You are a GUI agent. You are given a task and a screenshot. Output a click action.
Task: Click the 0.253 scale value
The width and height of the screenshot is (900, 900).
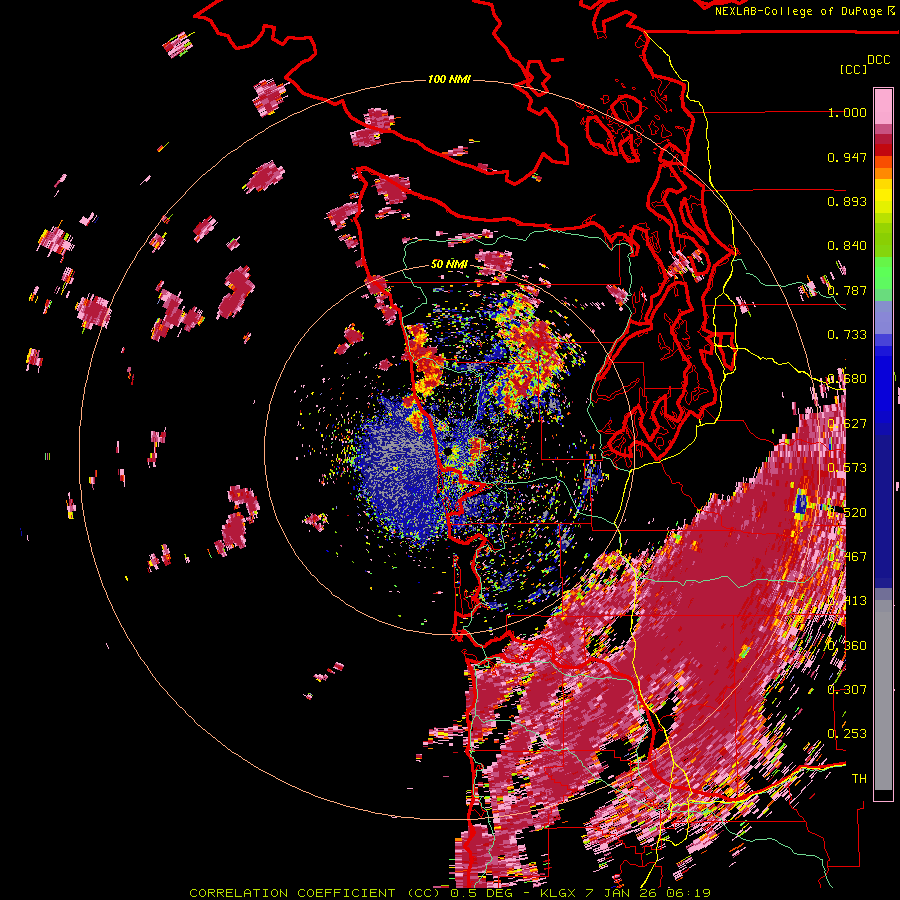point(847,734)
